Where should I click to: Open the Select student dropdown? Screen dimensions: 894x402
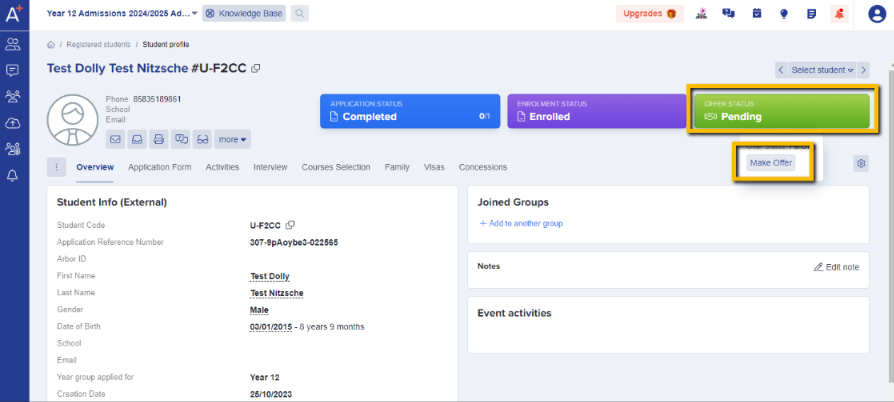(822, 70)
